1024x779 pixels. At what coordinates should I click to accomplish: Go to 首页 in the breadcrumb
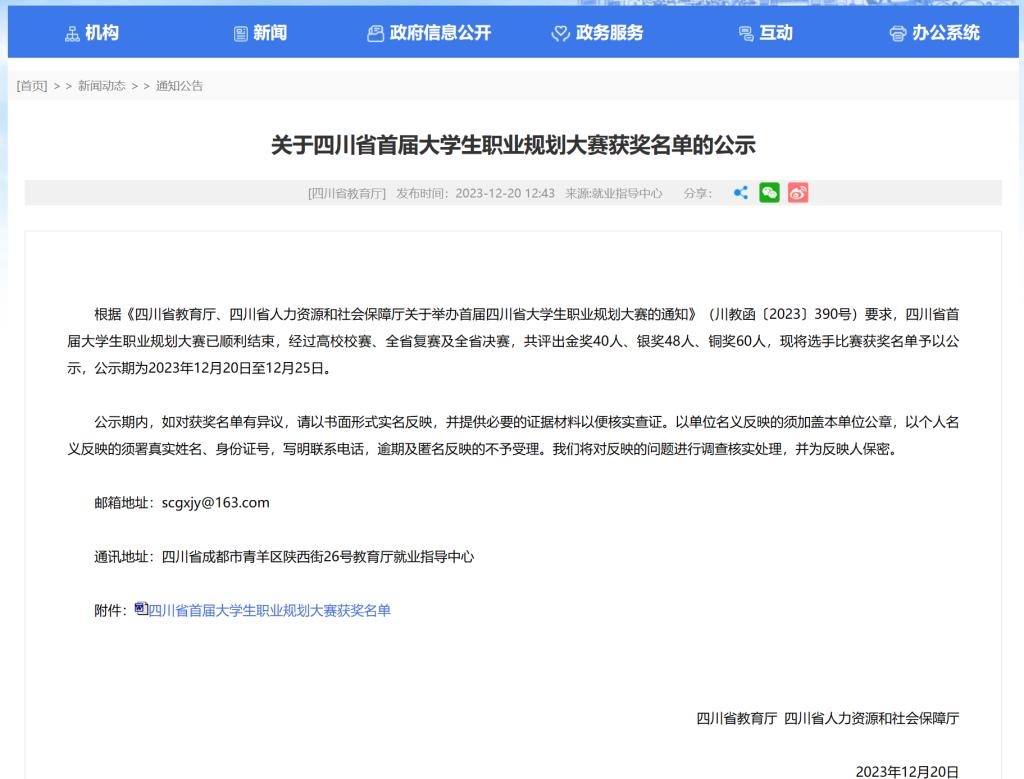click(x=32, y=86)
